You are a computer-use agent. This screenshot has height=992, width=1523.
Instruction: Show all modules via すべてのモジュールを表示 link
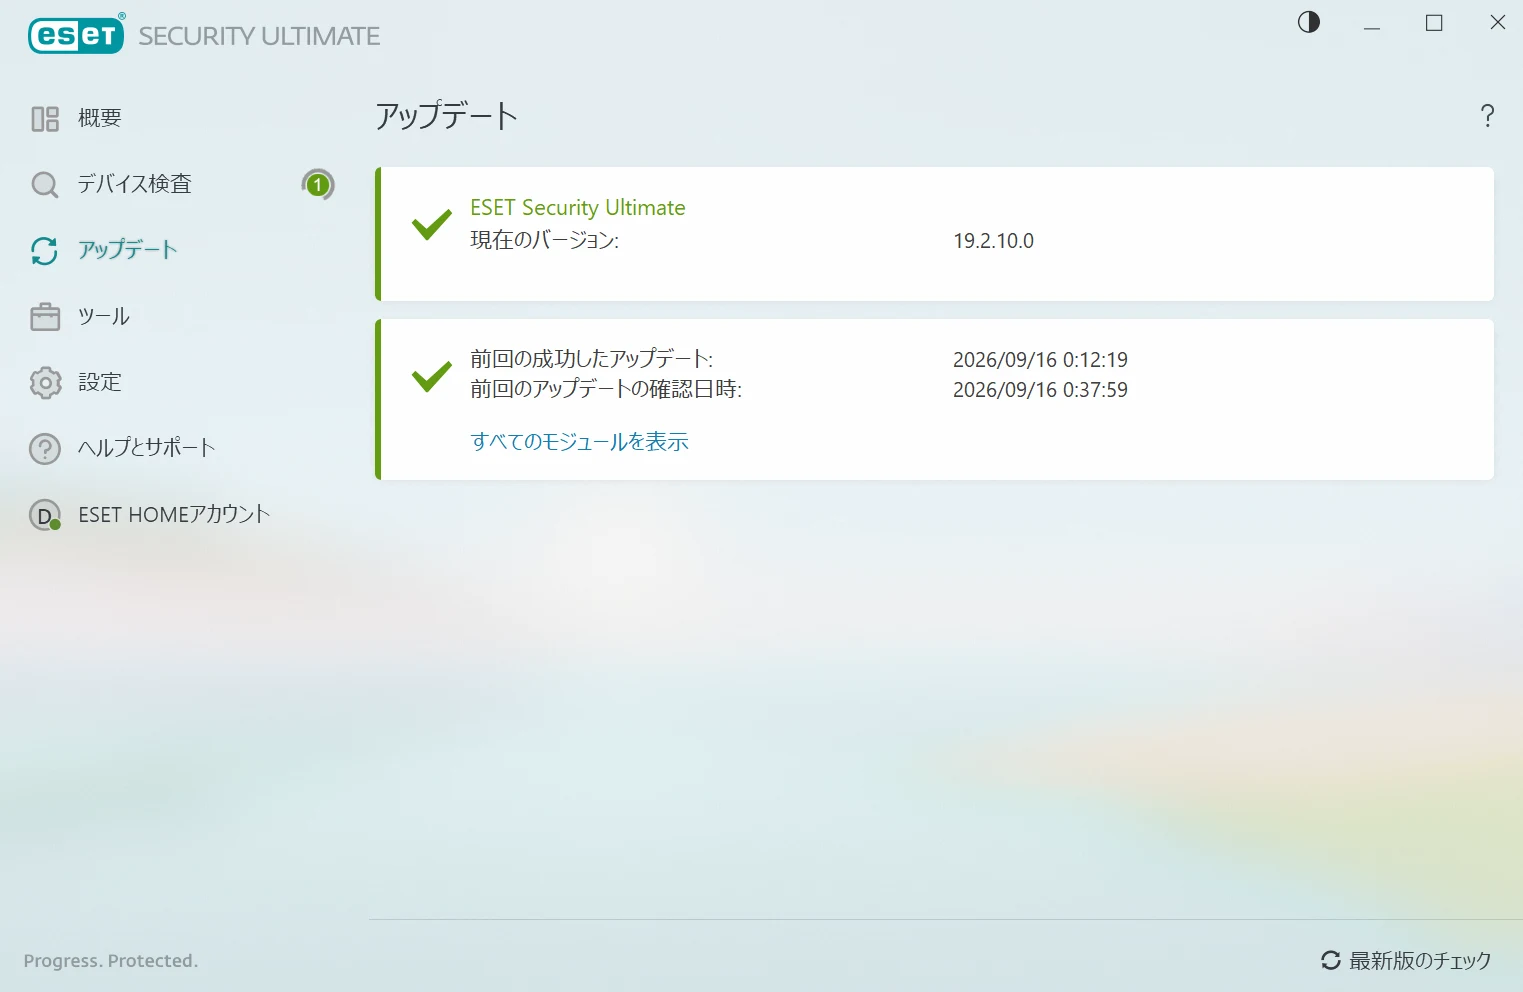579,441
